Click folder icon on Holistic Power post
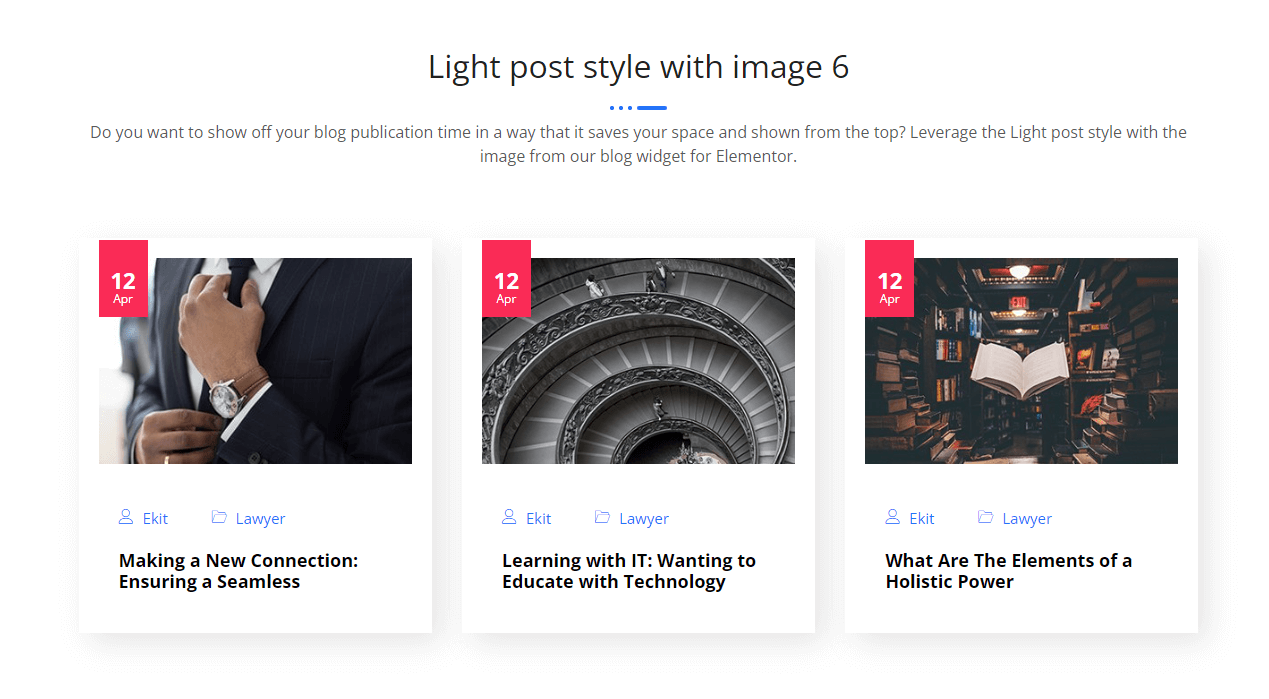1269x699 pixels. click(x=985, y=517)
